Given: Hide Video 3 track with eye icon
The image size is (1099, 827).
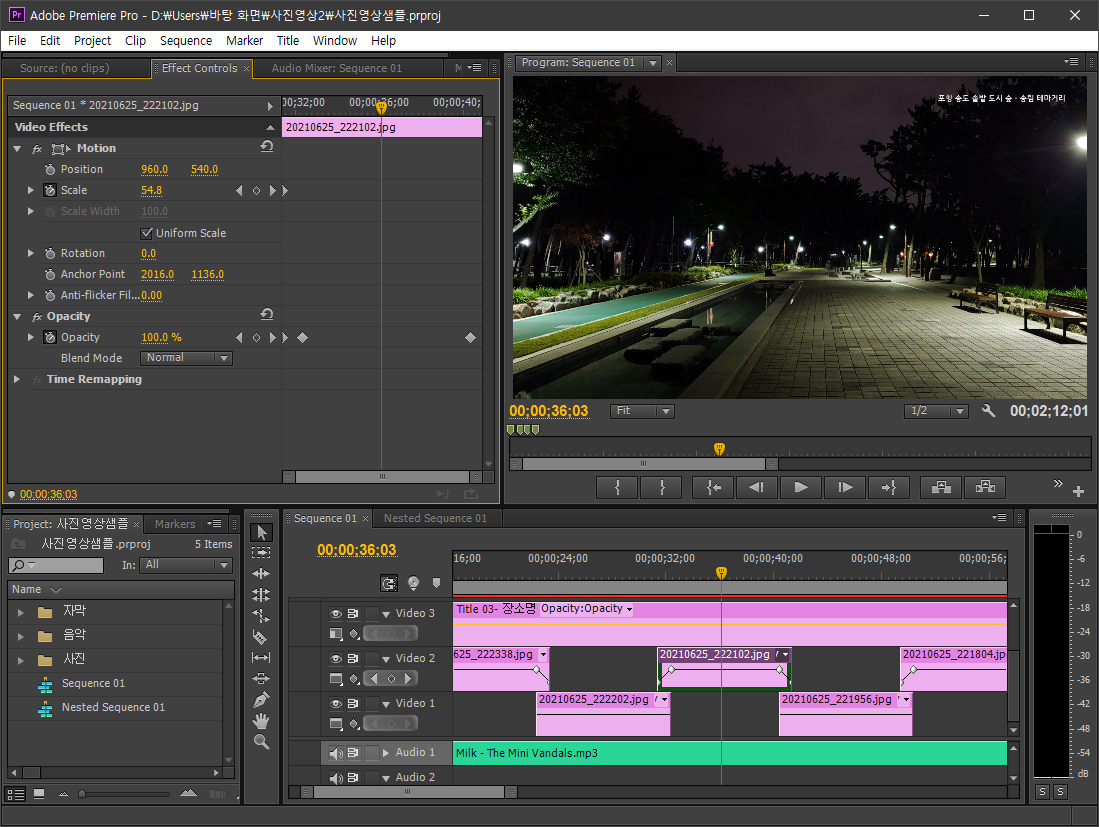Looking at the screenshot, I should 336,613.
